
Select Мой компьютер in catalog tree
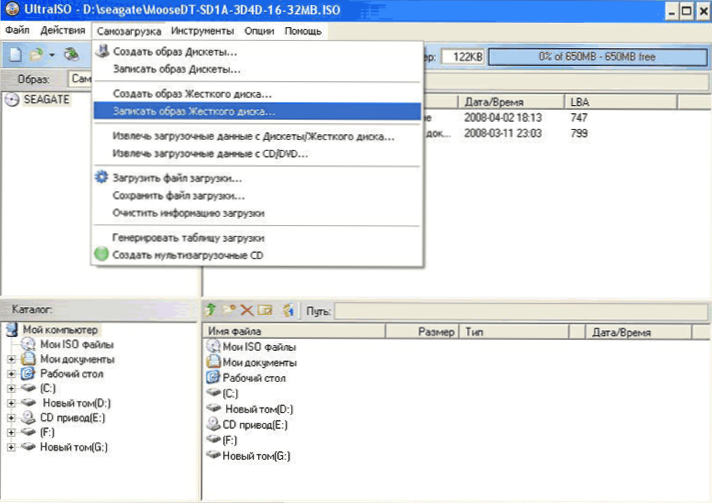pos(60,330)
